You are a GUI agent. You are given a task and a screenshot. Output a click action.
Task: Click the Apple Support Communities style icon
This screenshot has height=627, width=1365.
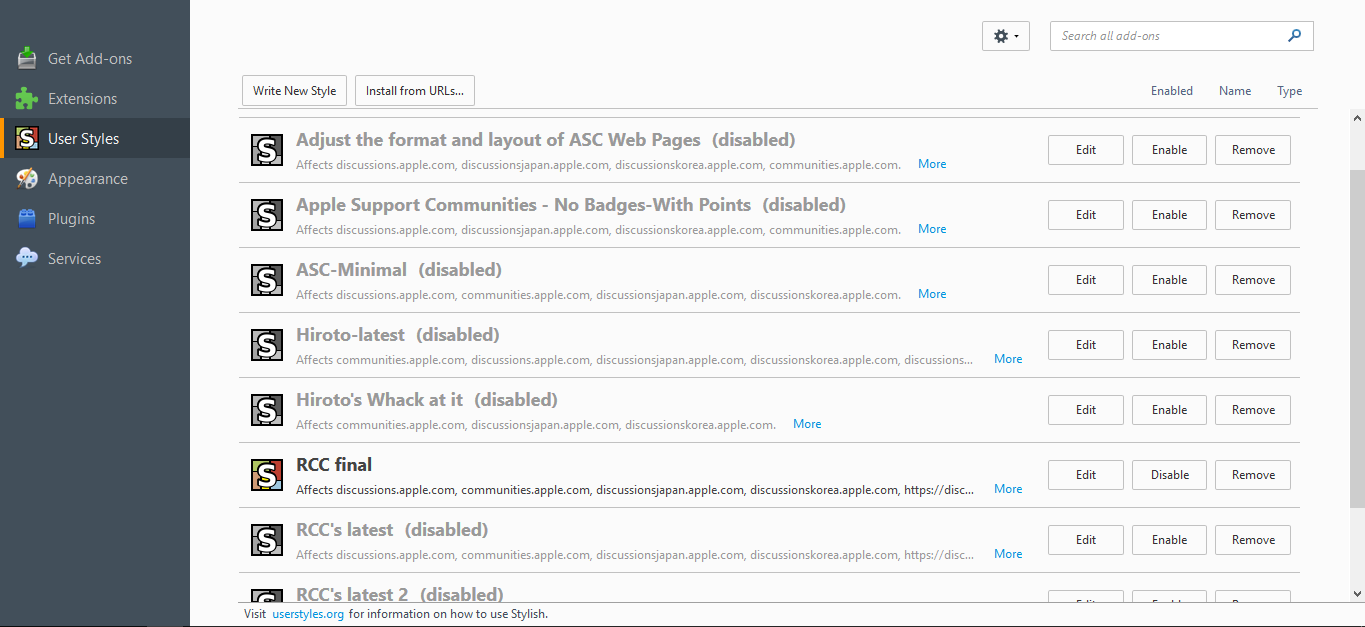click(x=266, y=215)
